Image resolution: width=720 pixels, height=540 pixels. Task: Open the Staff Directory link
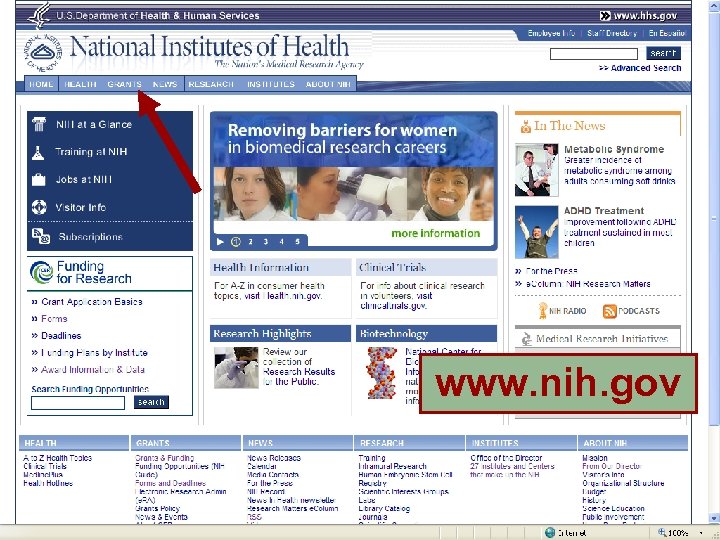point(612,33)
